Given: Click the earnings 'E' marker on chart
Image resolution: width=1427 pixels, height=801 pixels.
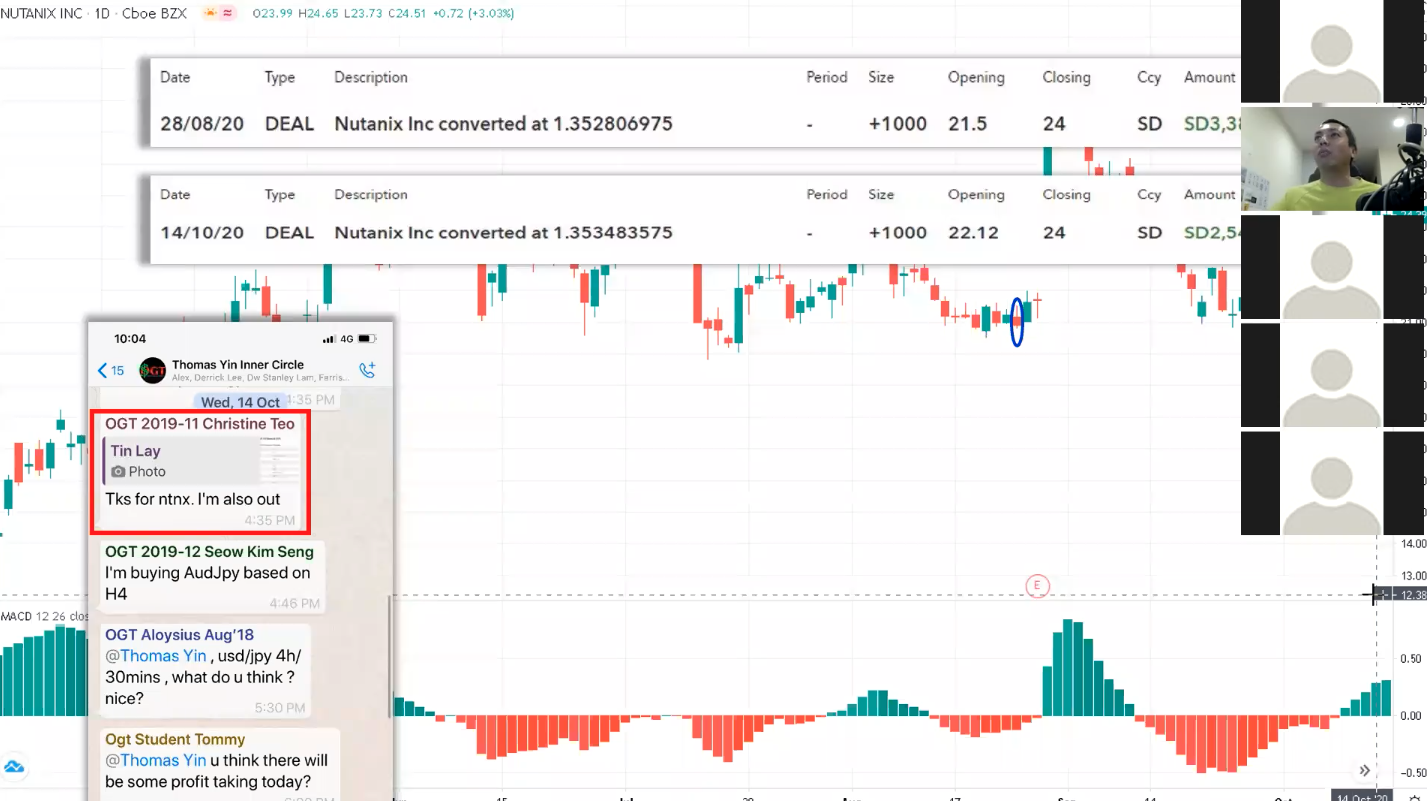Looking at the screenshot, I should pyautogui.click(x=1037, y=586).
